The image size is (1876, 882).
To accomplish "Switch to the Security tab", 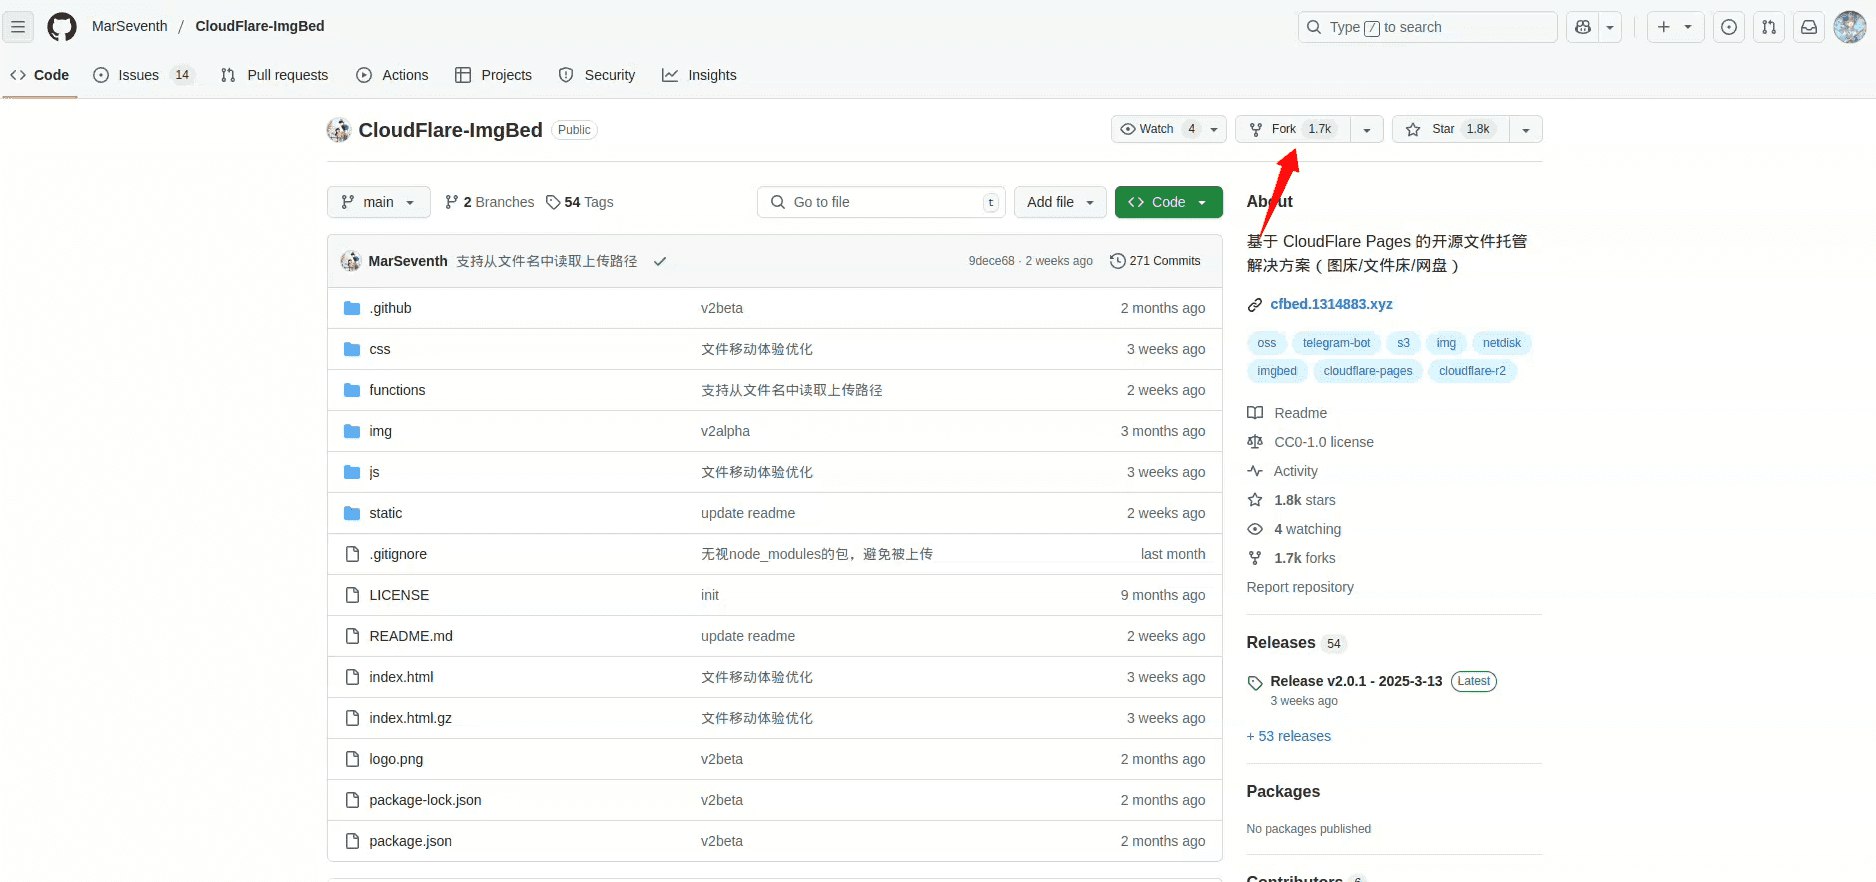I will click(597, 75).
